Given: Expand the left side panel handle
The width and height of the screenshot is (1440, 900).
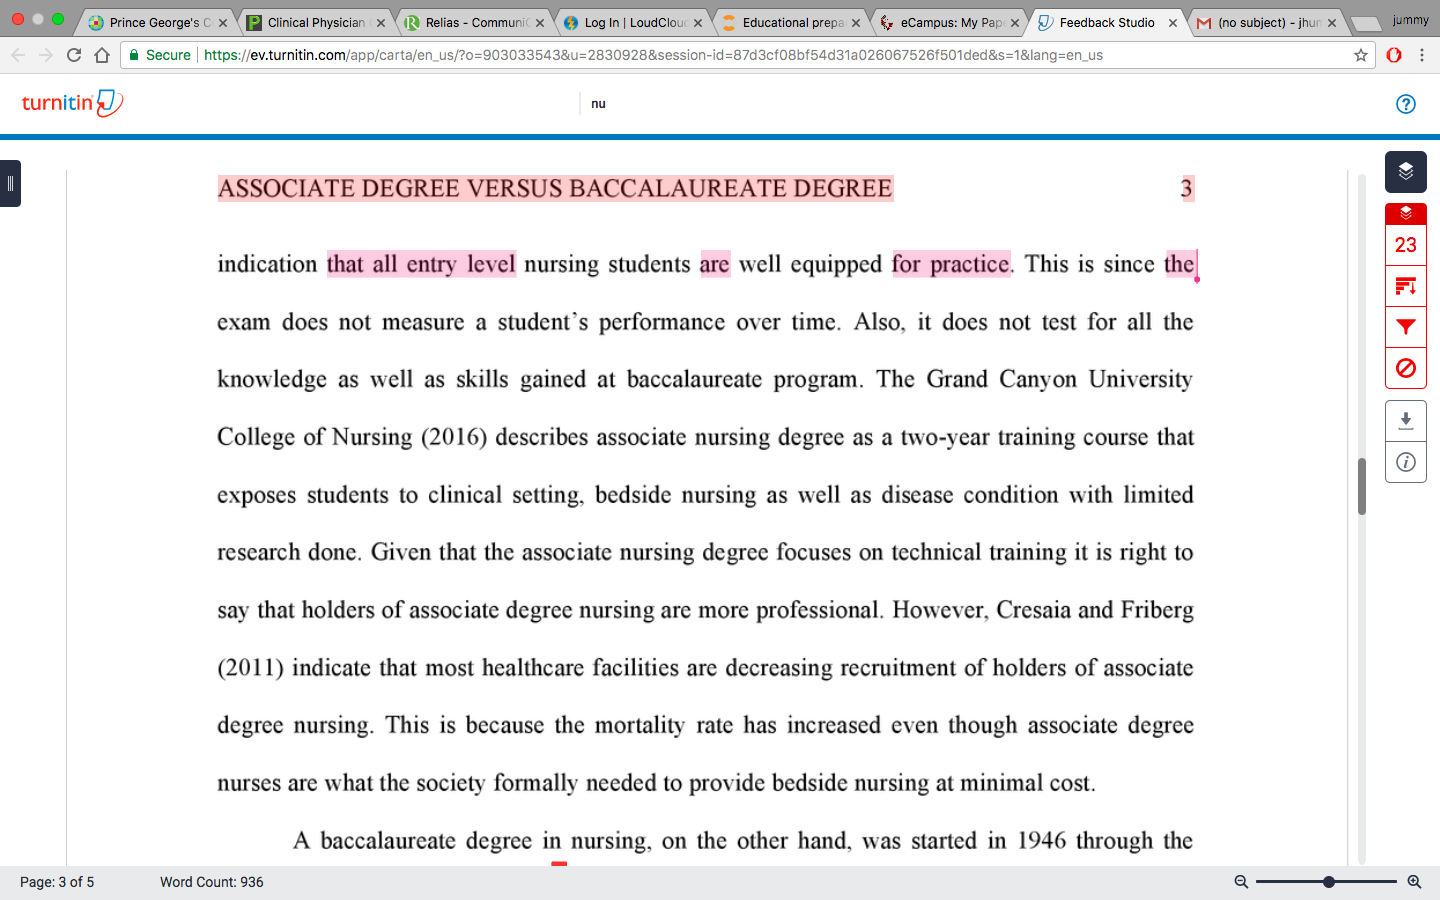Looking at the screenshot, I should pos(10,184).
